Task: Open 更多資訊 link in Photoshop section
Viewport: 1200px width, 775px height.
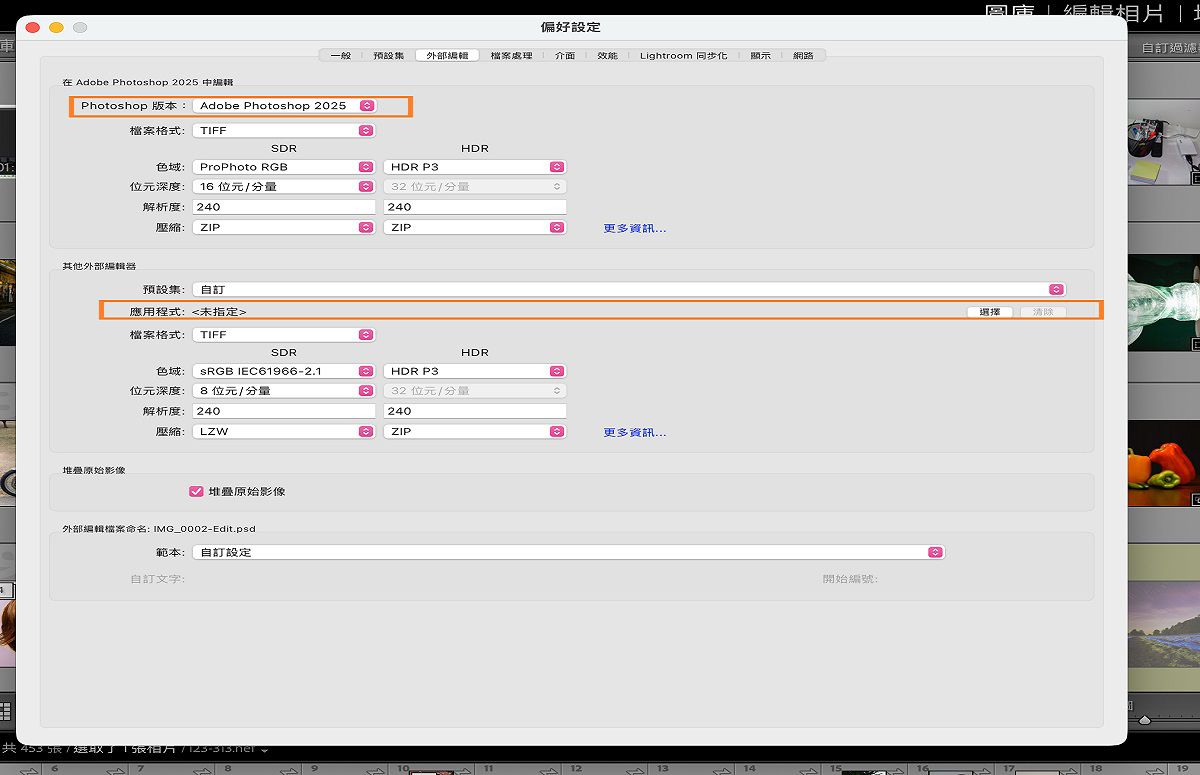Action: pyautogui.click(x=634, y=228)
